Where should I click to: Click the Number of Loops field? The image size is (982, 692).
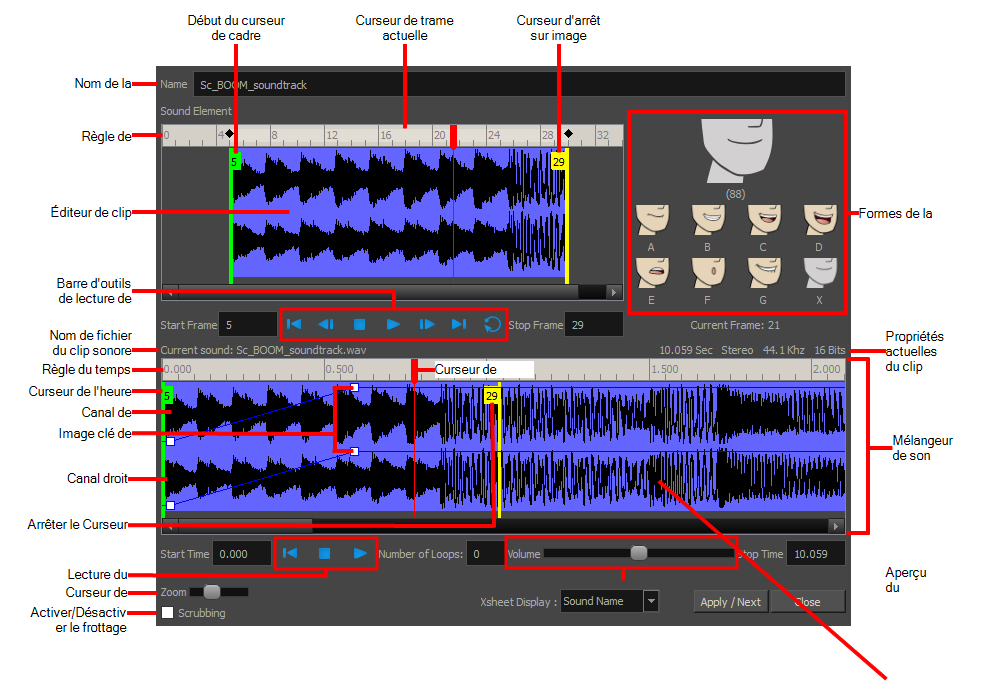pos(484,554)
